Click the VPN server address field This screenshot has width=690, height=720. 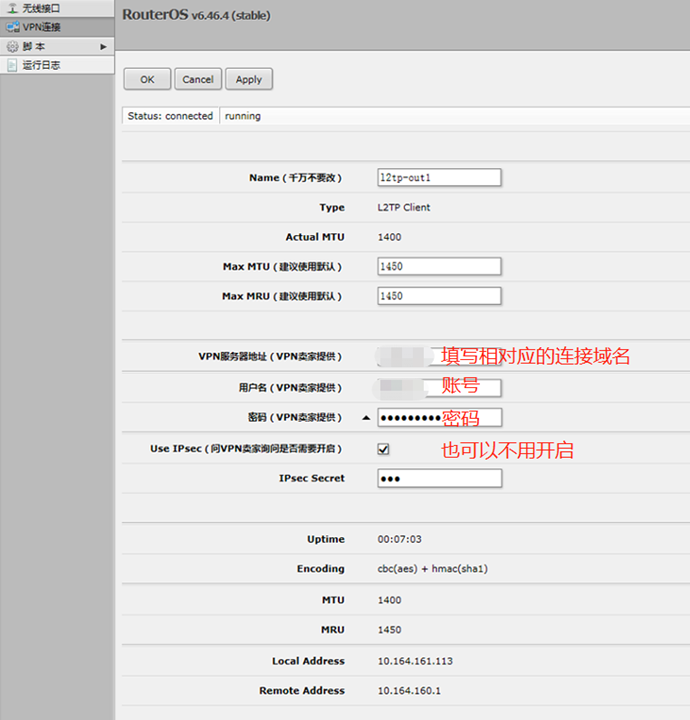(x=439, y=357)
